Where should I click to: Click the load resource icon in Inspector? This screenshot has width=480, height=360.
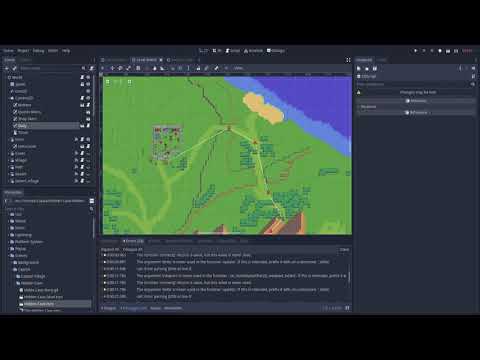click(x=367, y=68)
